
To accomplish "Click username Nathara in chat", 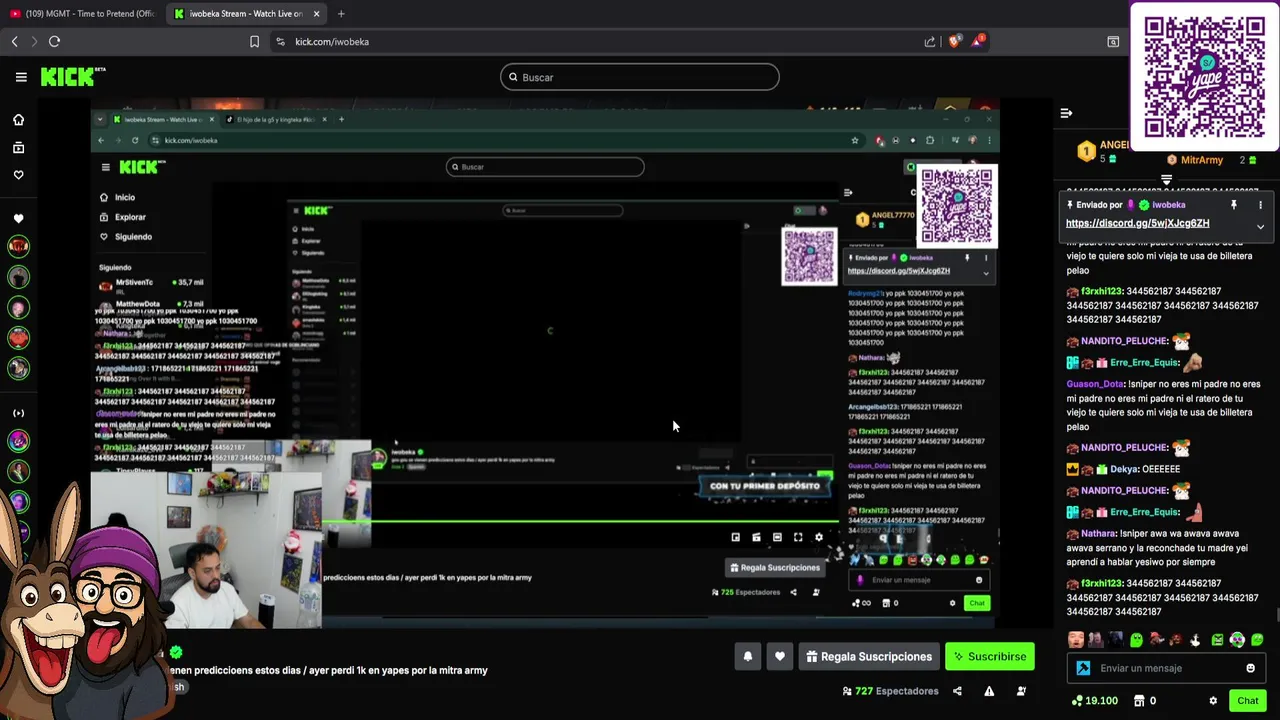I will pos(1098,534).
